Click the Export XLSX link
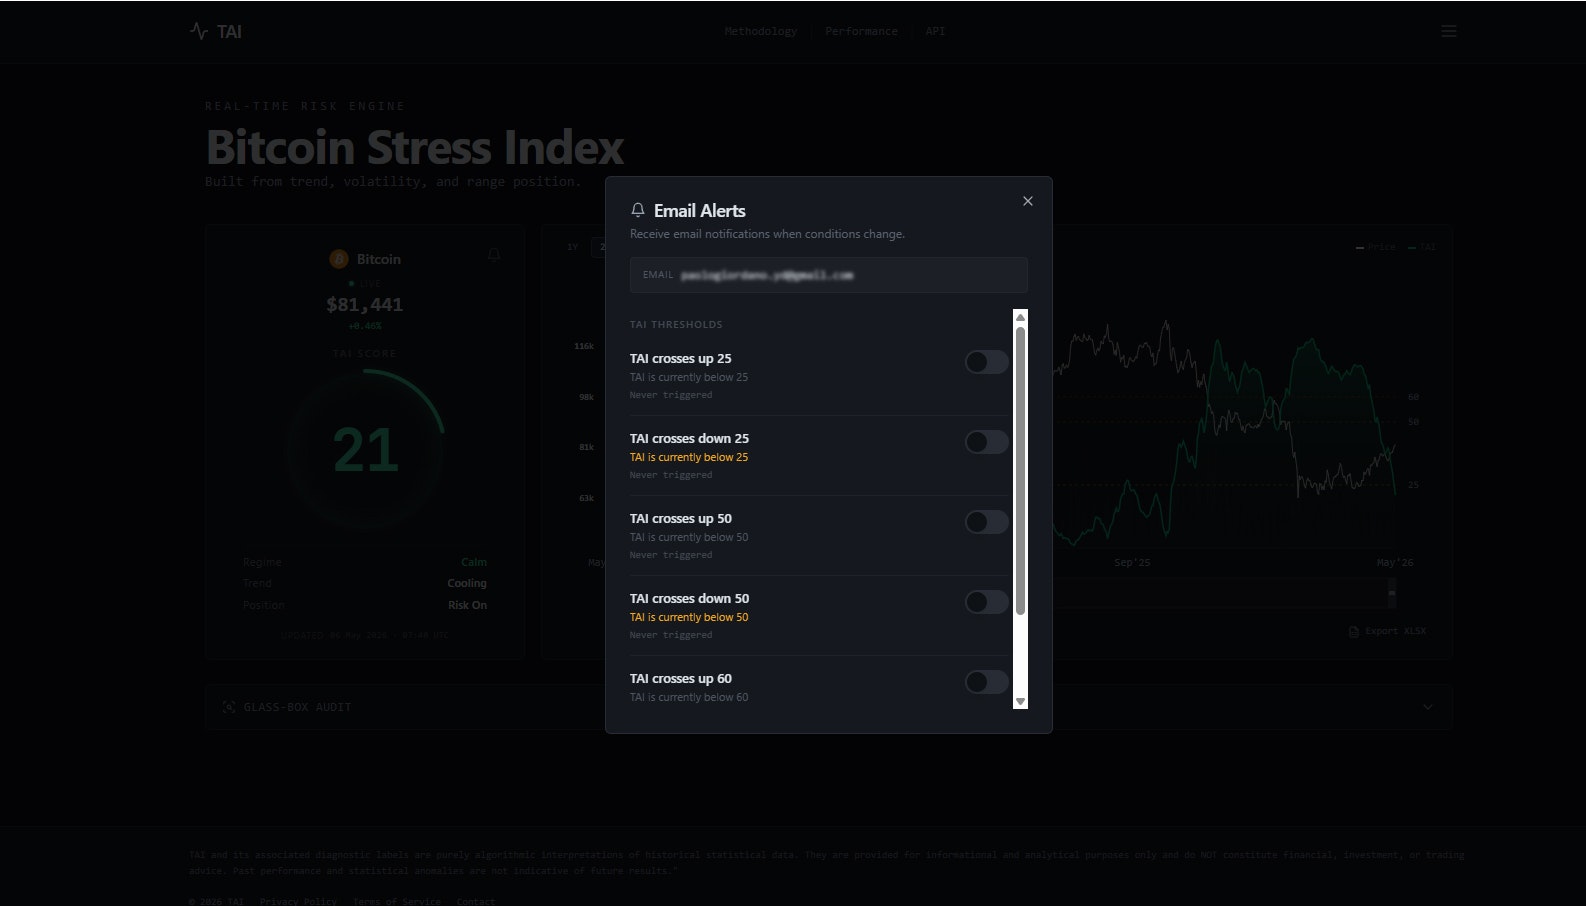Viewport: 1586px width, 906px height. point(1387,631)
